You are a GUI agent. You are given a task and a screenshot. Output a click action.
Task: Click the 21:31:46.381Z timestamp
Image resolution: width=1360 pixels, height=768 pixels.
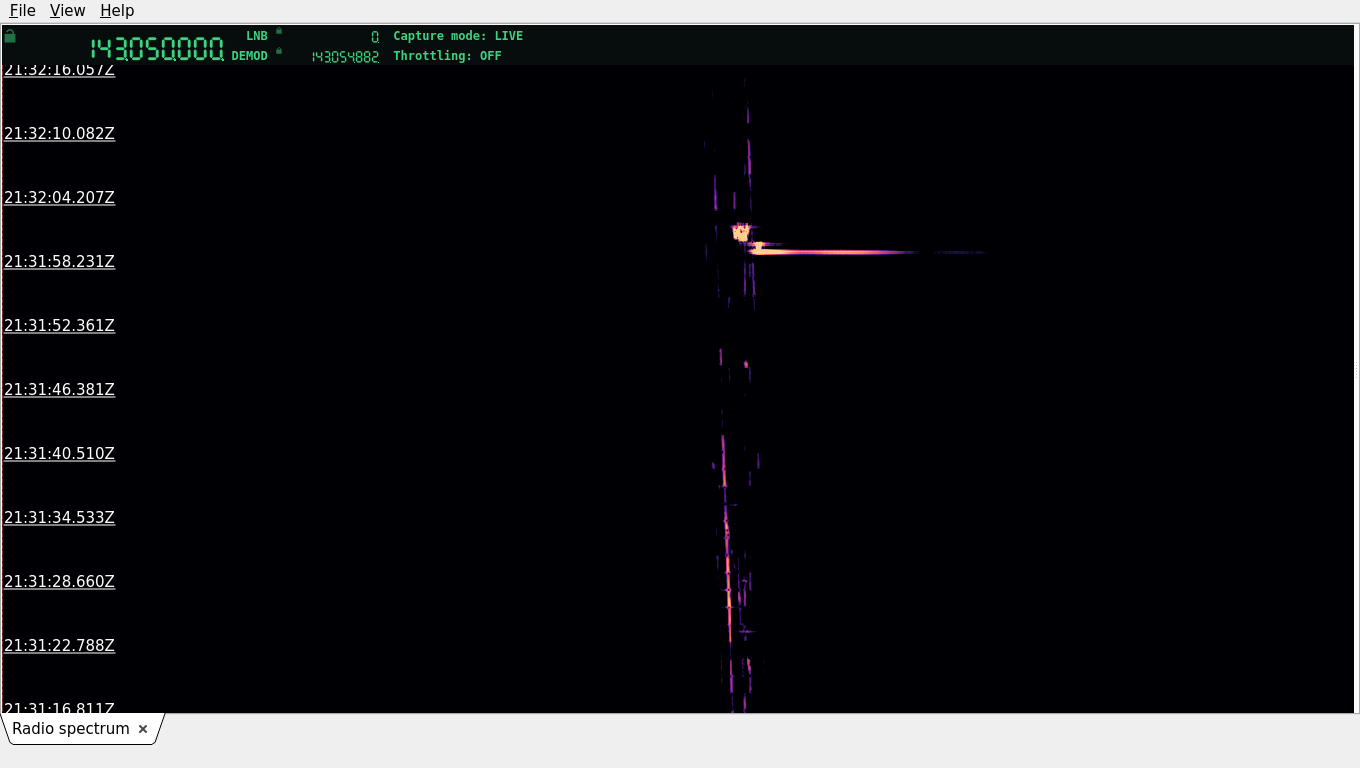point(59,389)
